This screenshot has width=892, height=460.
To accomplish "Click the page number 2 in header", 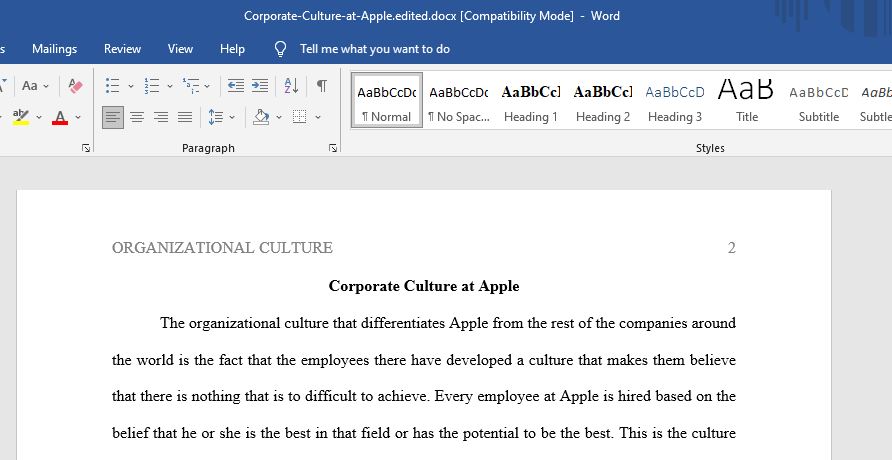I will (732, 248).
